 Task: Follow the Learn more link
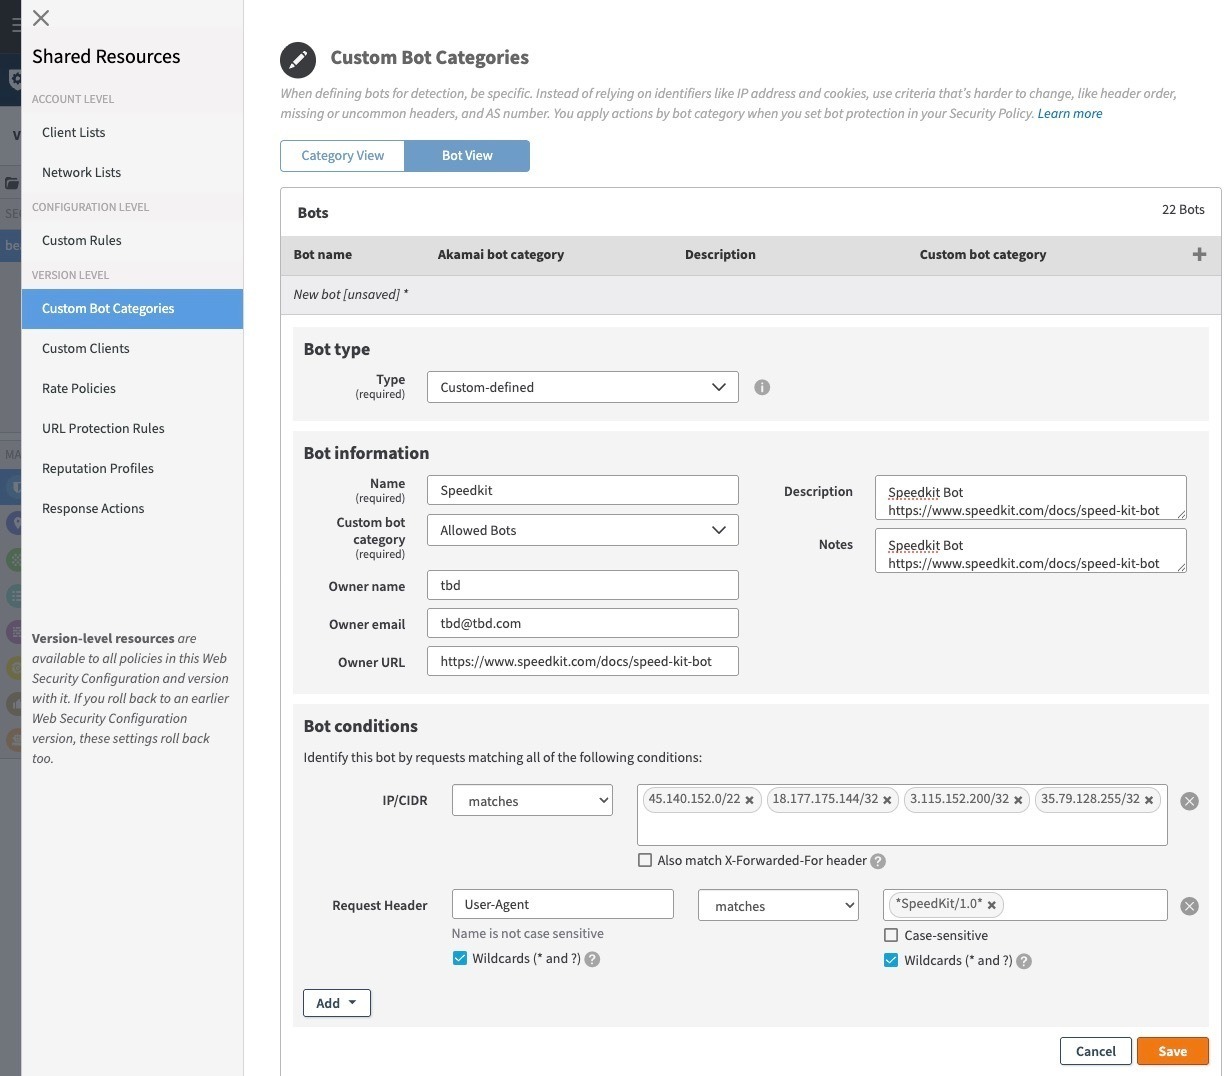(1070, 113)
